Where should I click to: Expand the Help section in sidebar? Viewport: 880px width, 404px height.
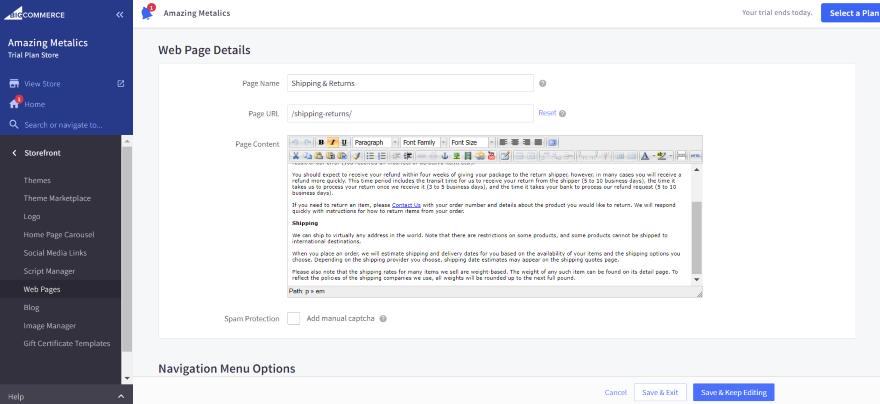(66, 396)
